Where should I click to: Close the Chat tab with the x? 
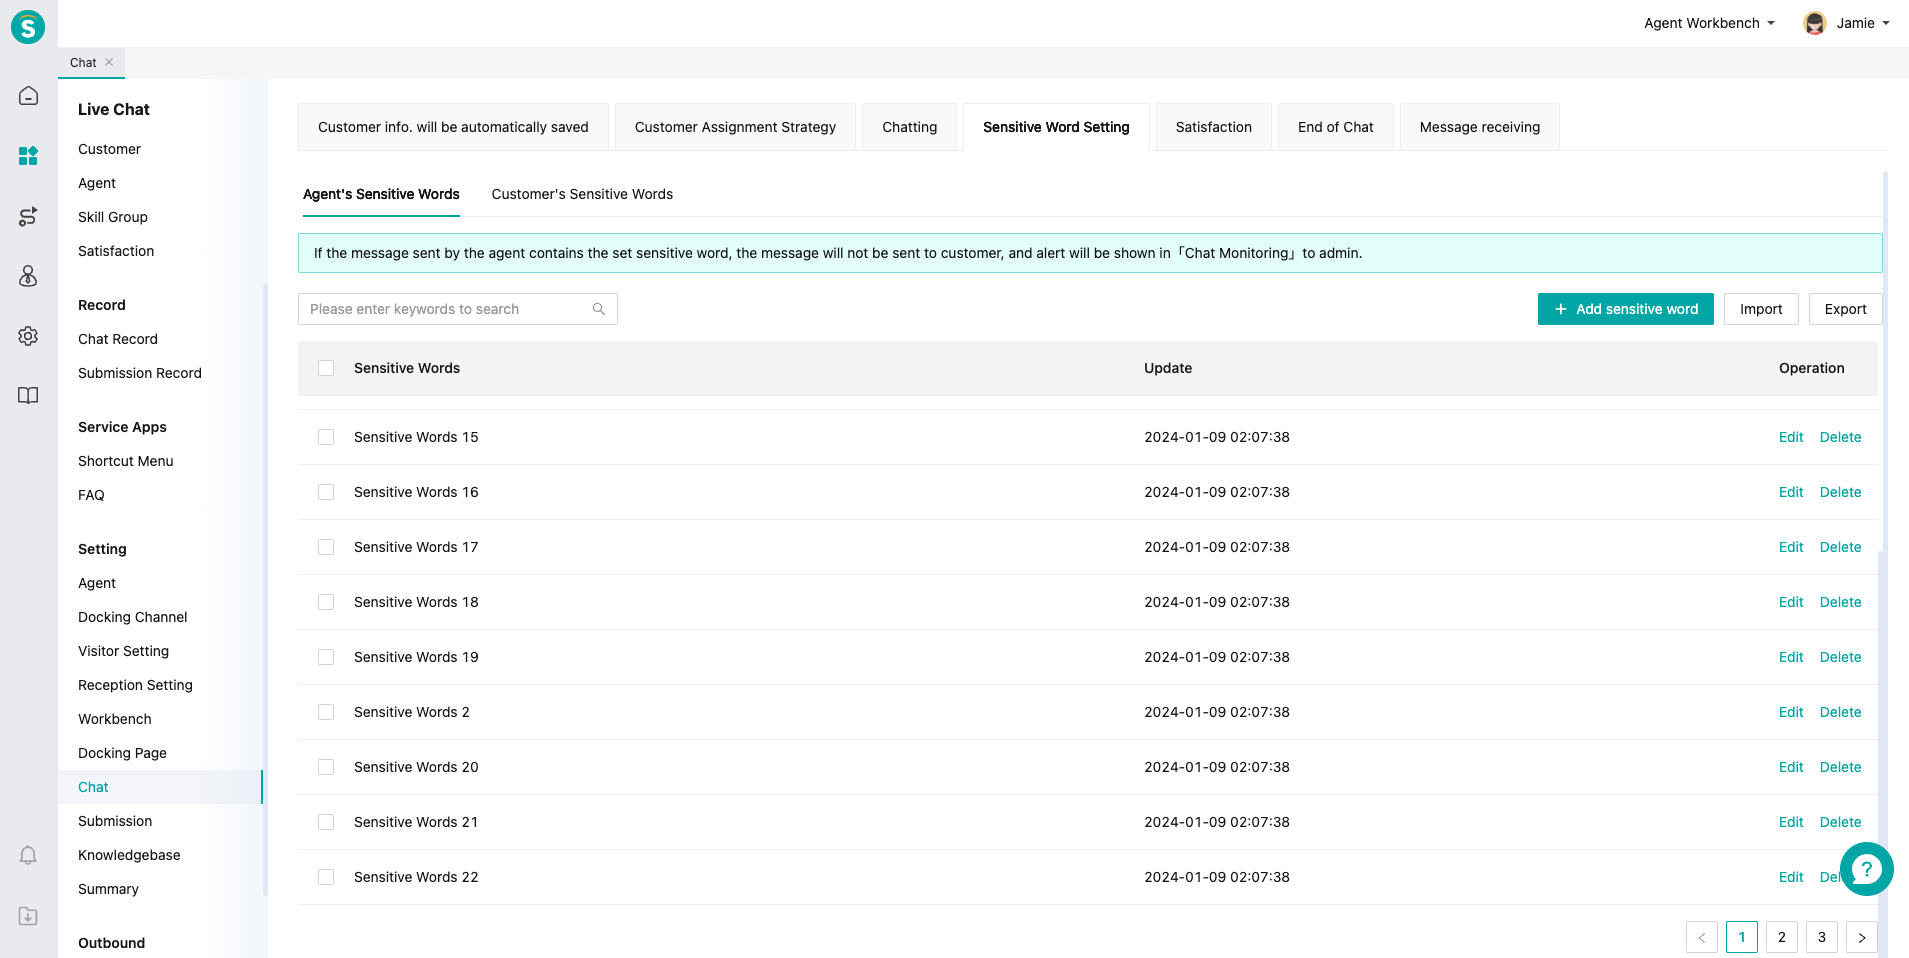click(x=109, y=62)
